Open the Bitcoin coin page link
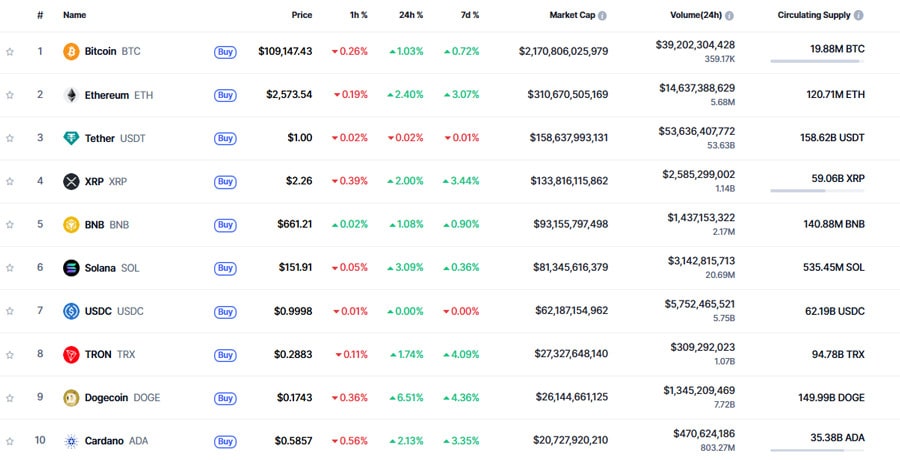The height and width of the screenshot is (460, 900). [112, 52]
